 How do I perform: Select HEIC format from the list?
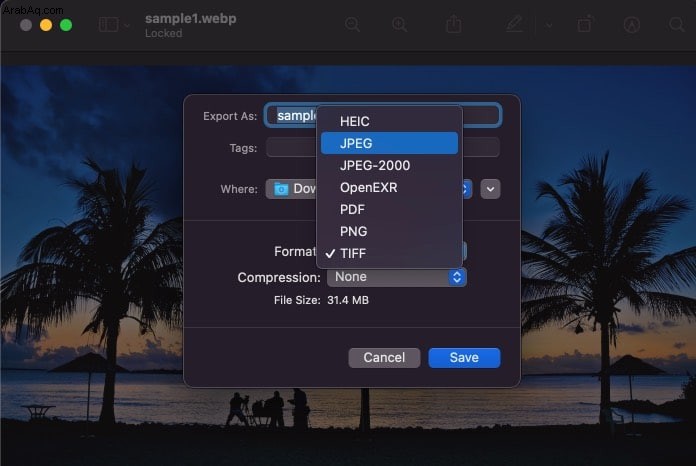pyautogui.click(x=389, y=121)
